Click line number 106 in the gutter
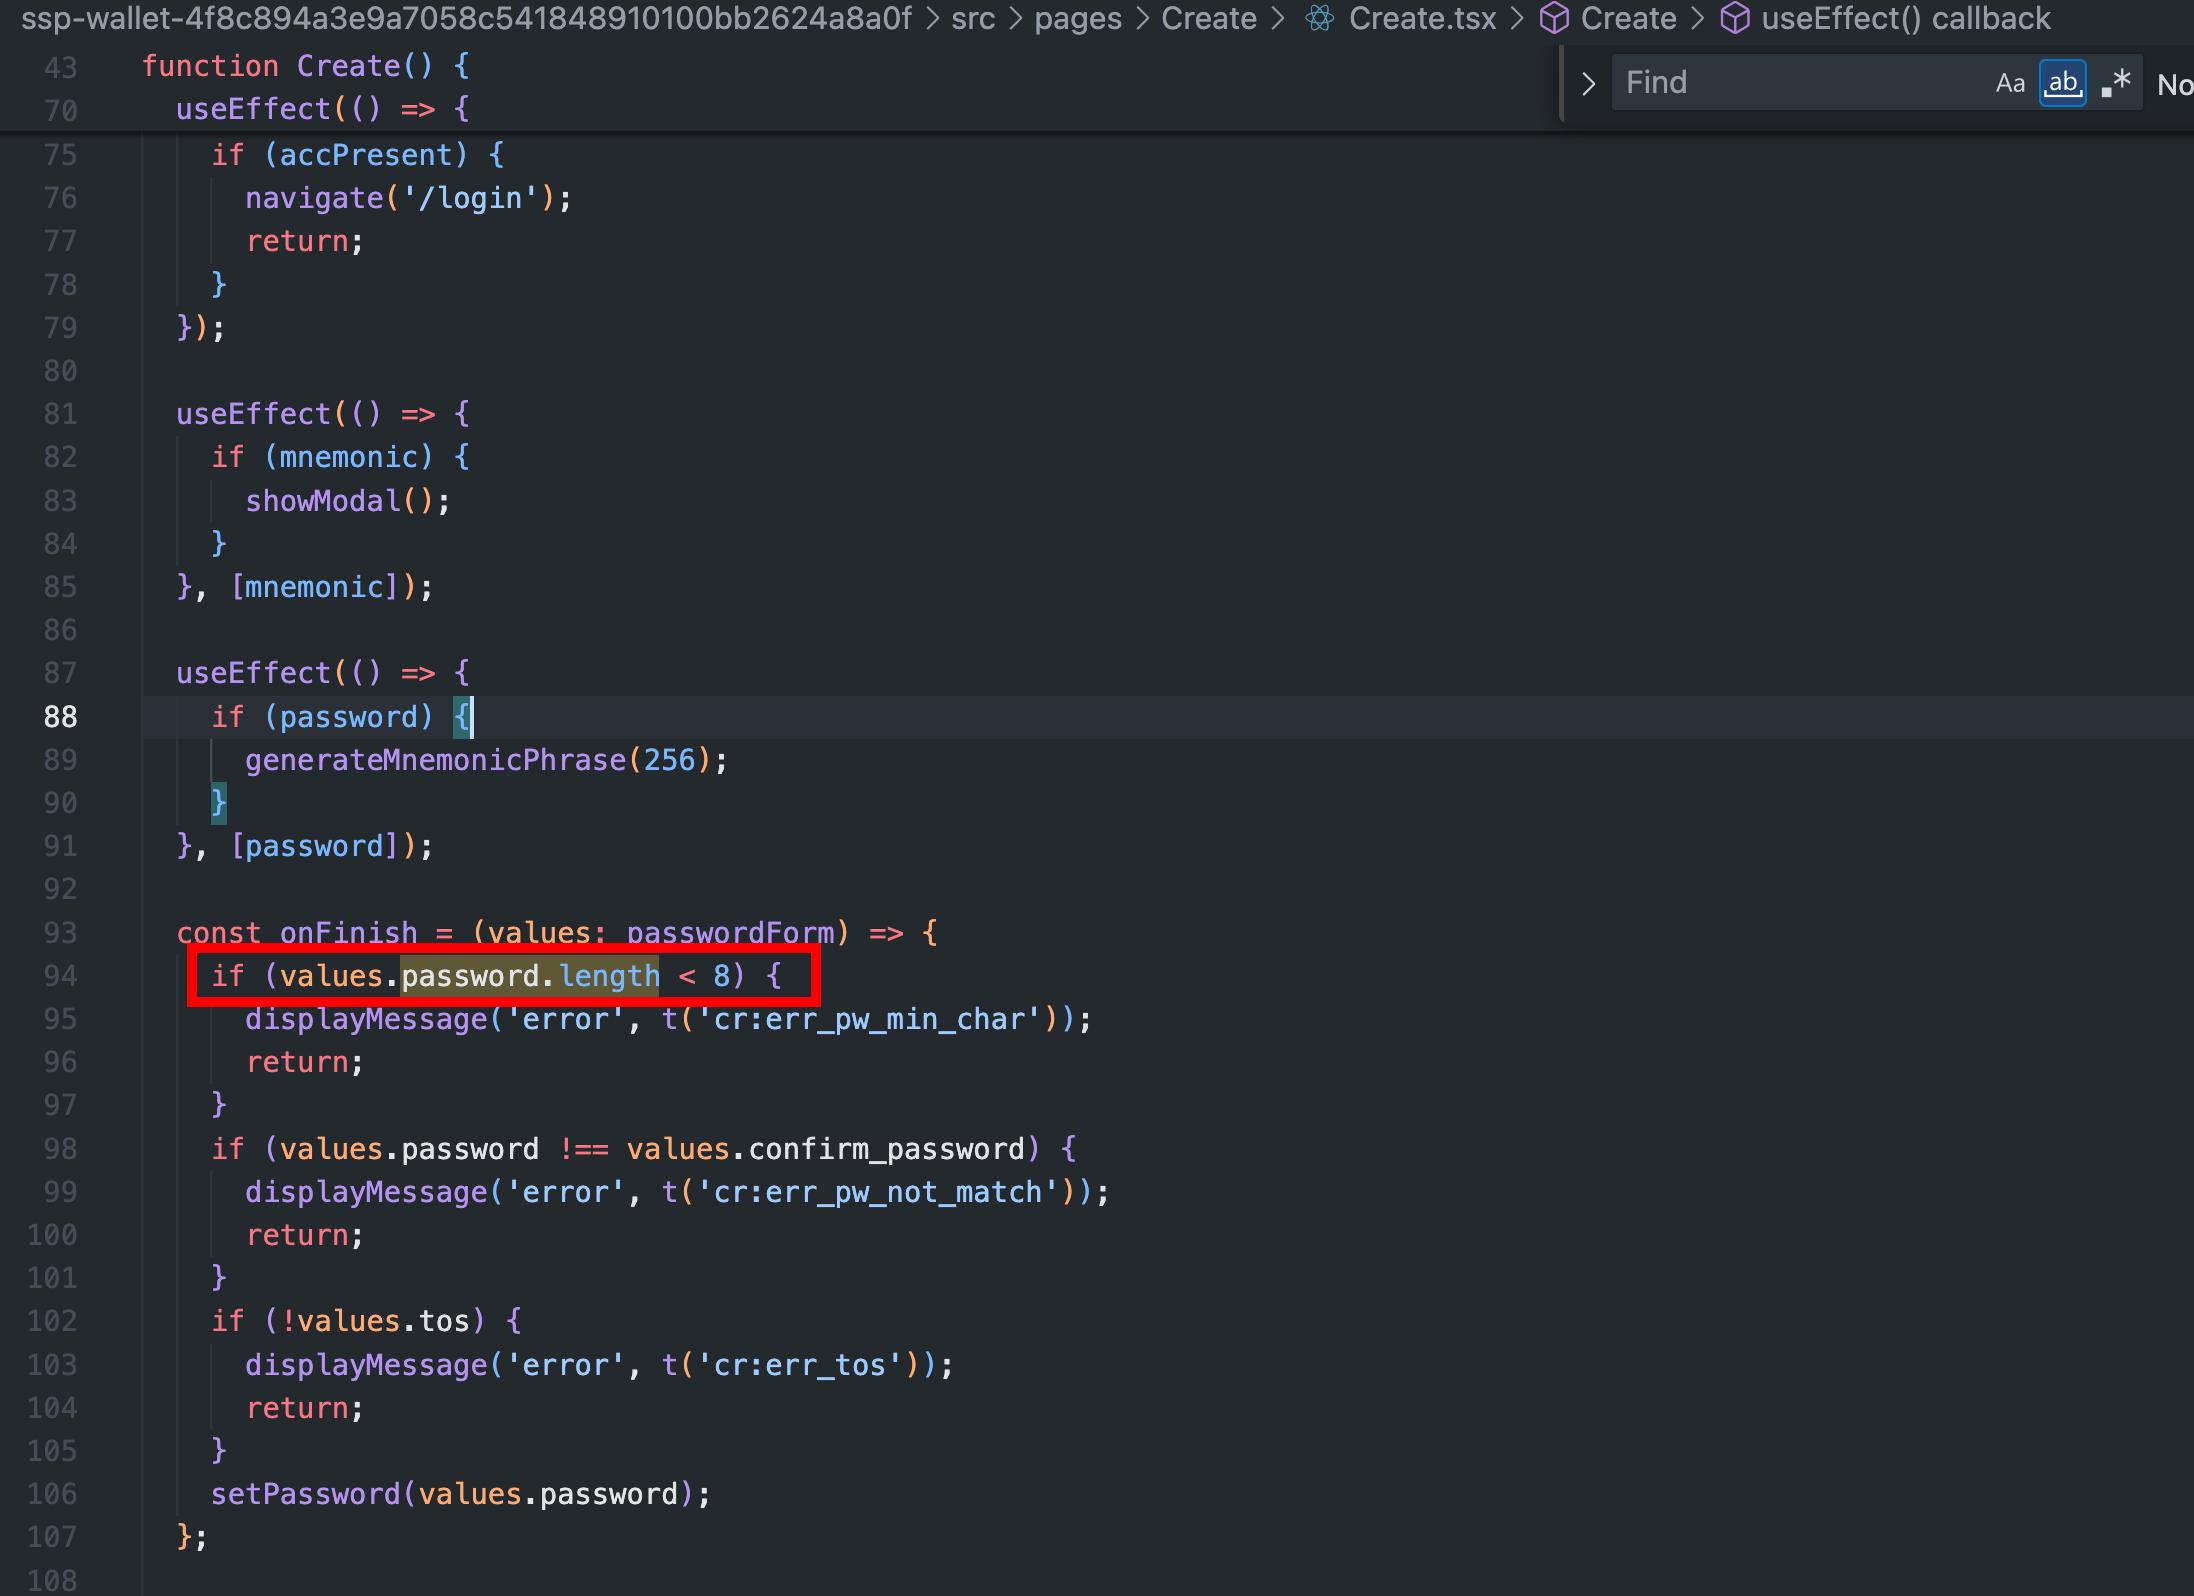 point(52,1494)
